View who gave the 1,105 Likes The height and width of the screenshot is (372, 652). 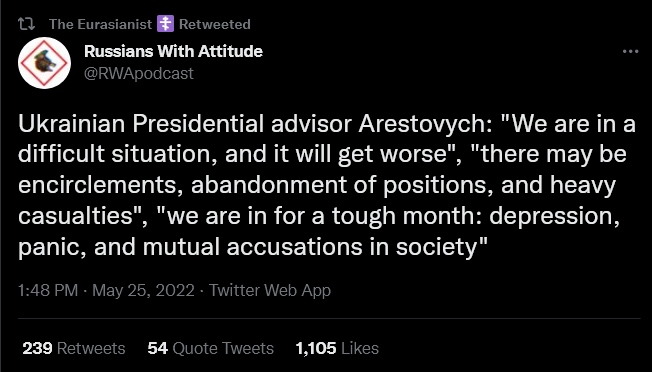337,348
